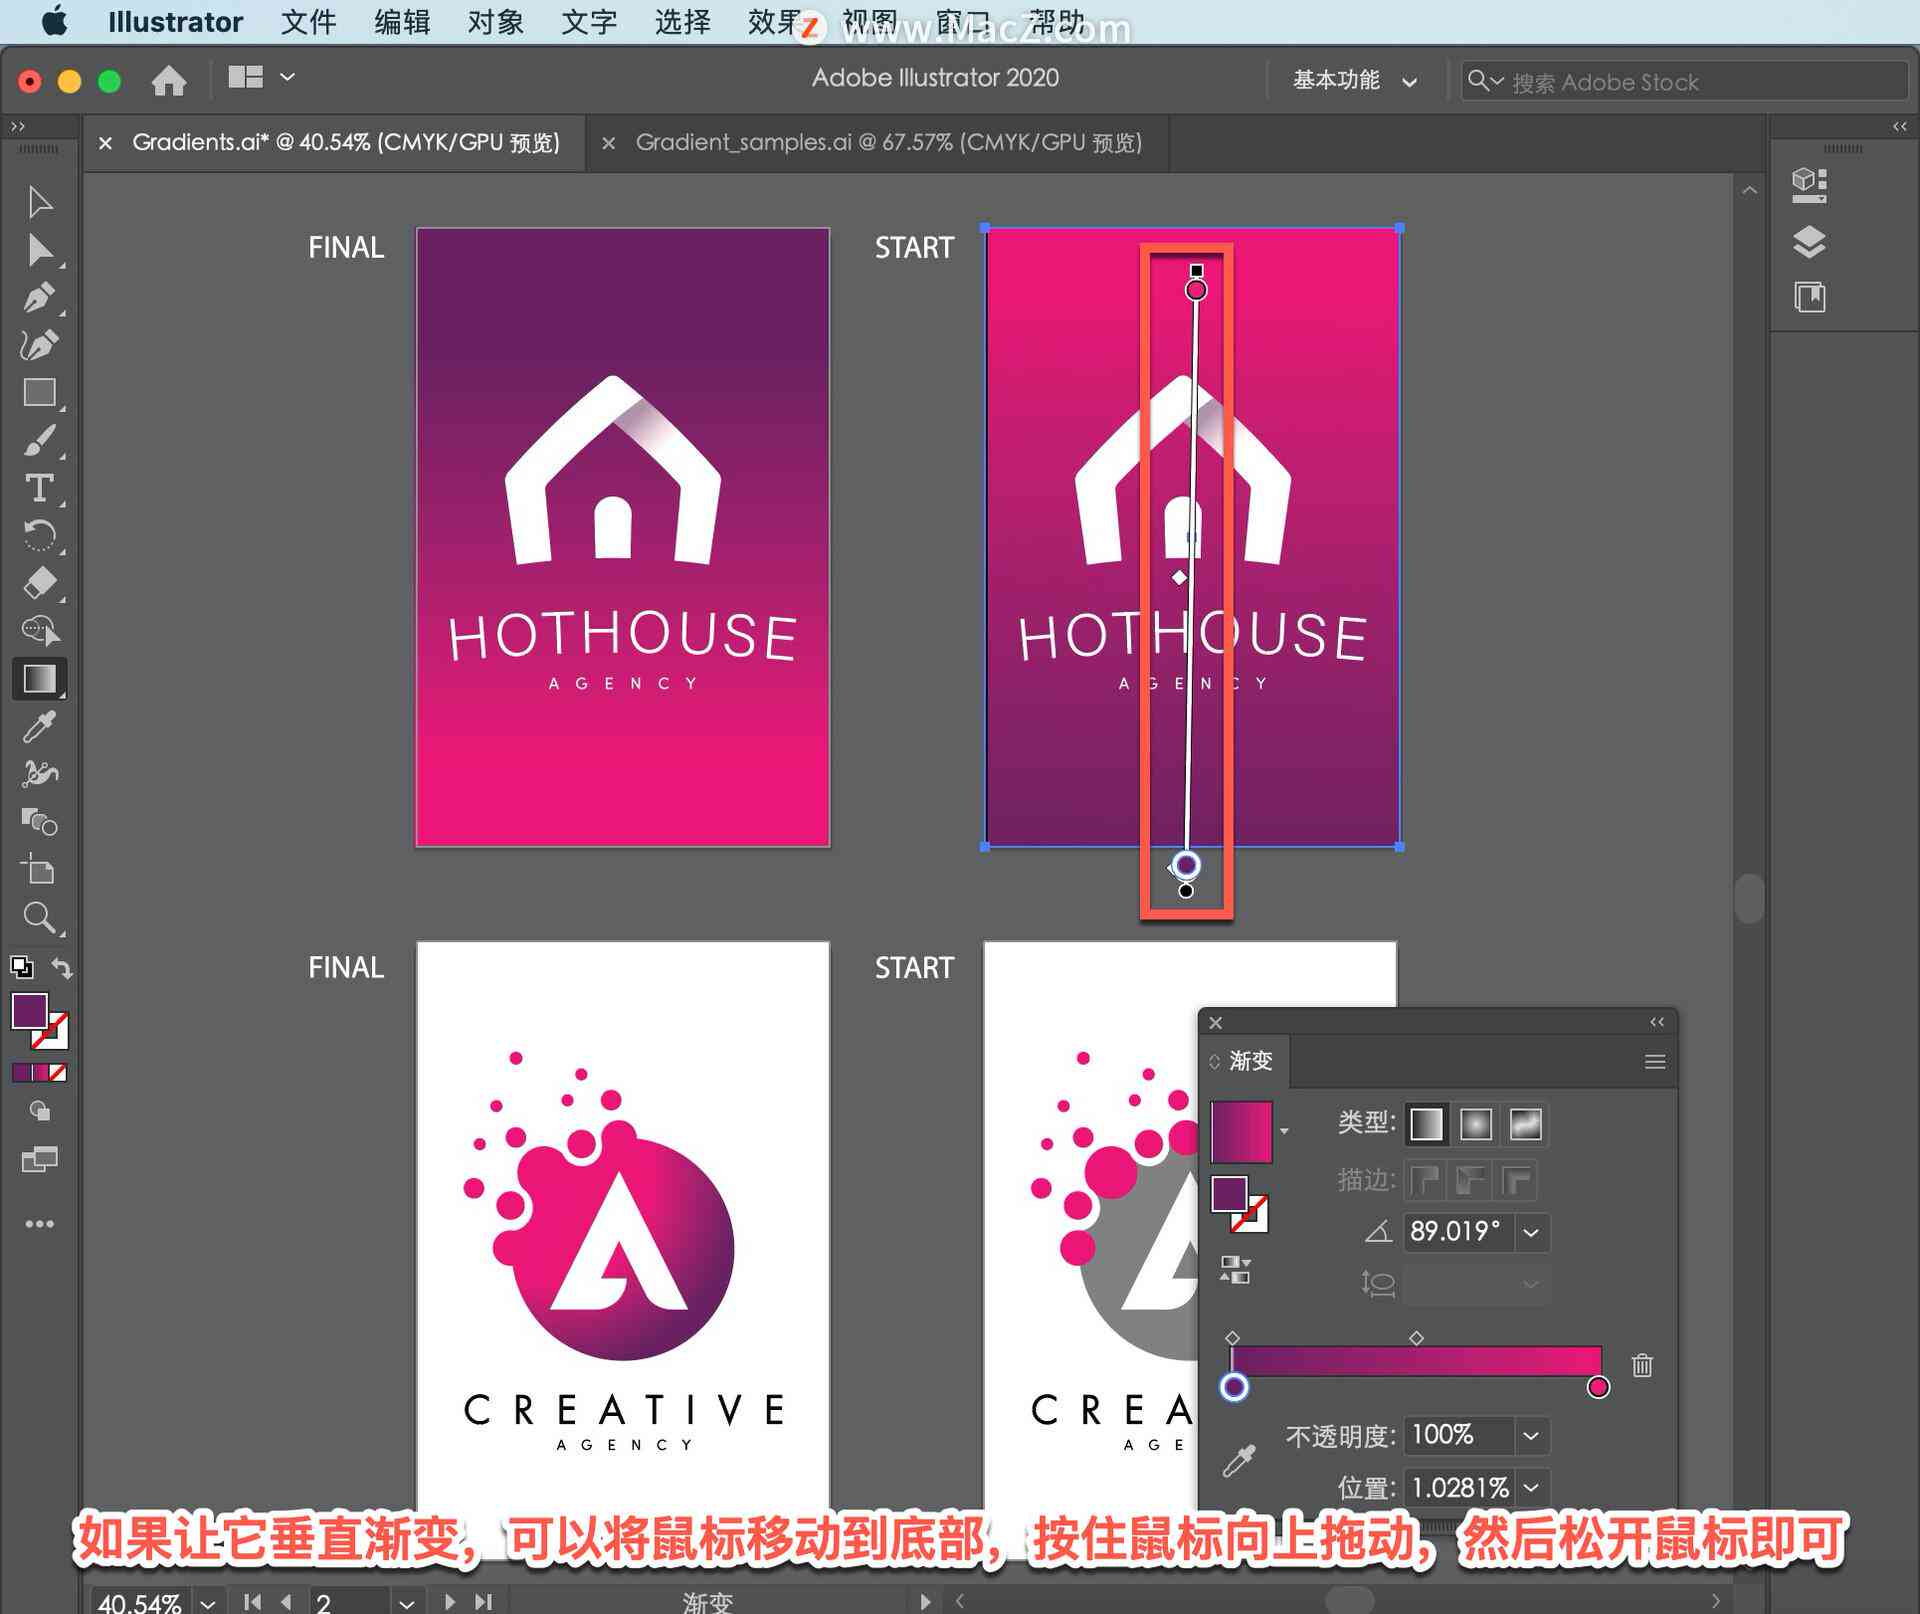This screenshot has width=1920, height=1614.
Task: Select the Zoom magnifier tool
Action: [x=39, y=917]
